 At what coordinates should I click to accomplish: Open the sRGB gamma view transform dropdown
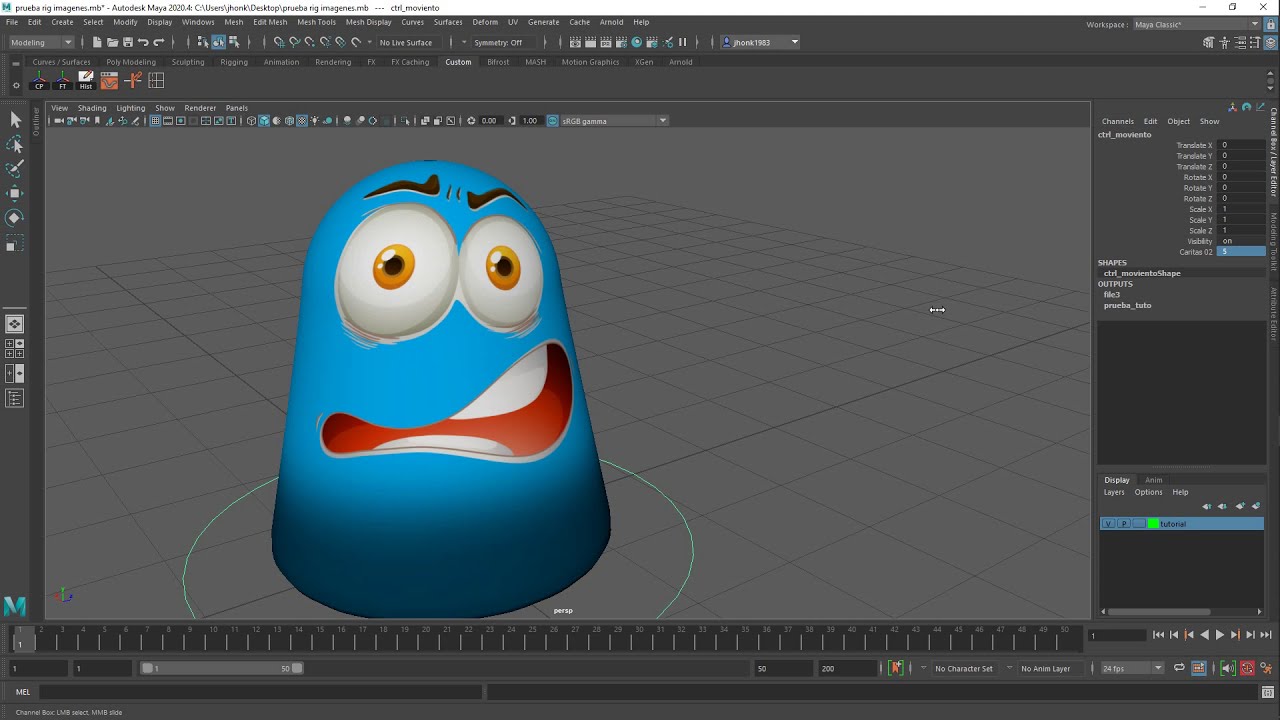coord(613,121)
